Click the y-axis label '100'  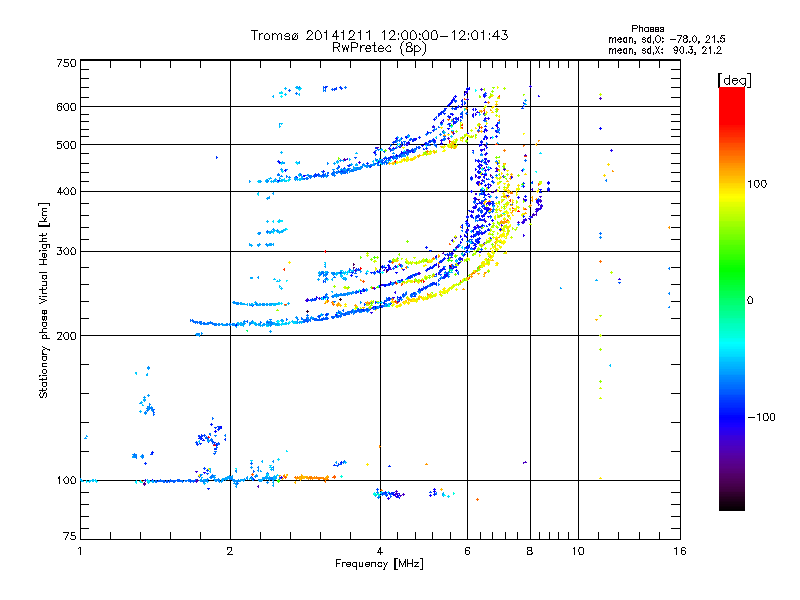[x=66, y=481]
